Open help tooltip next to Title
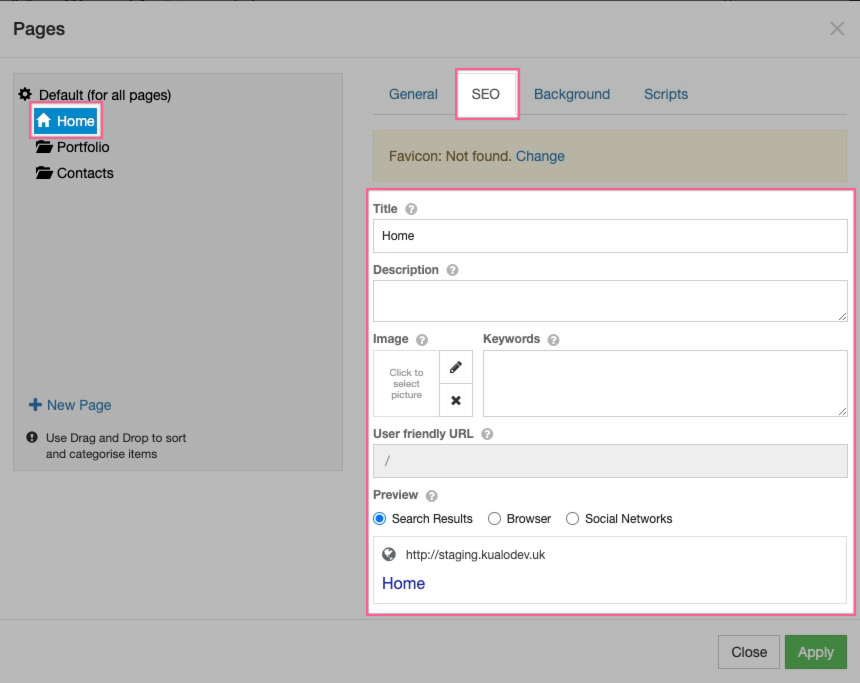The image size is (860, 683). [411, 209]
